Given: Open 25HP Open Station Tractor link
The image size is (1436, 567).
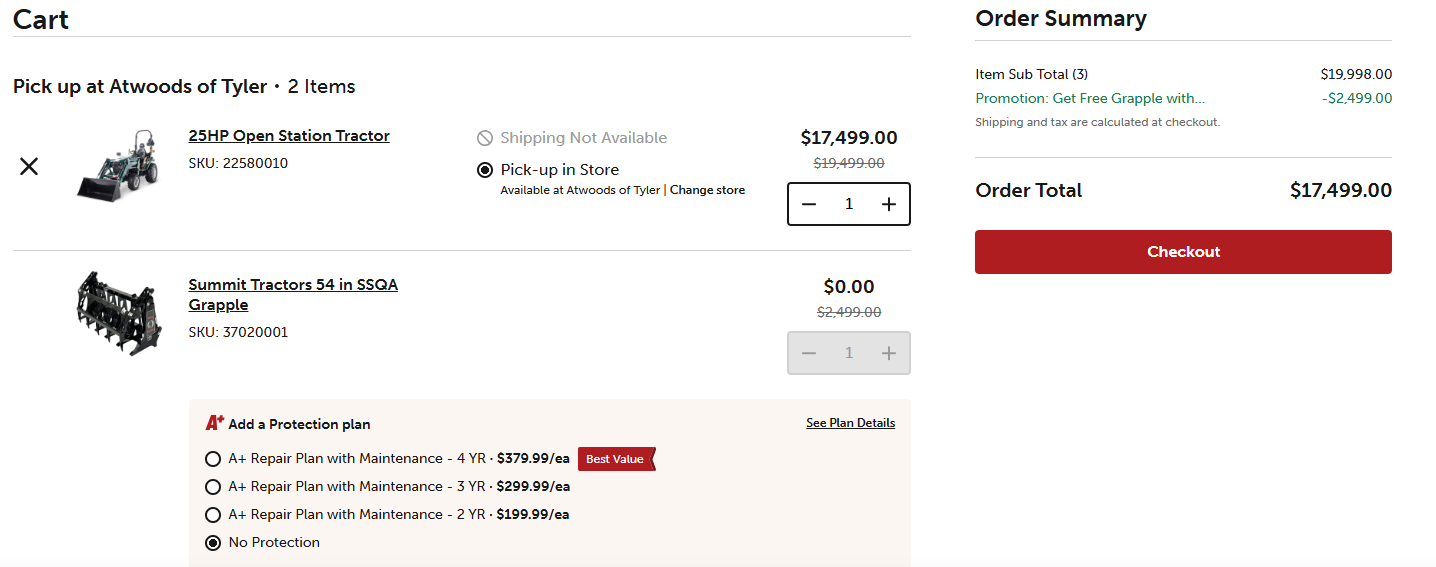Looking at the screenshot, I should point(289,136).
